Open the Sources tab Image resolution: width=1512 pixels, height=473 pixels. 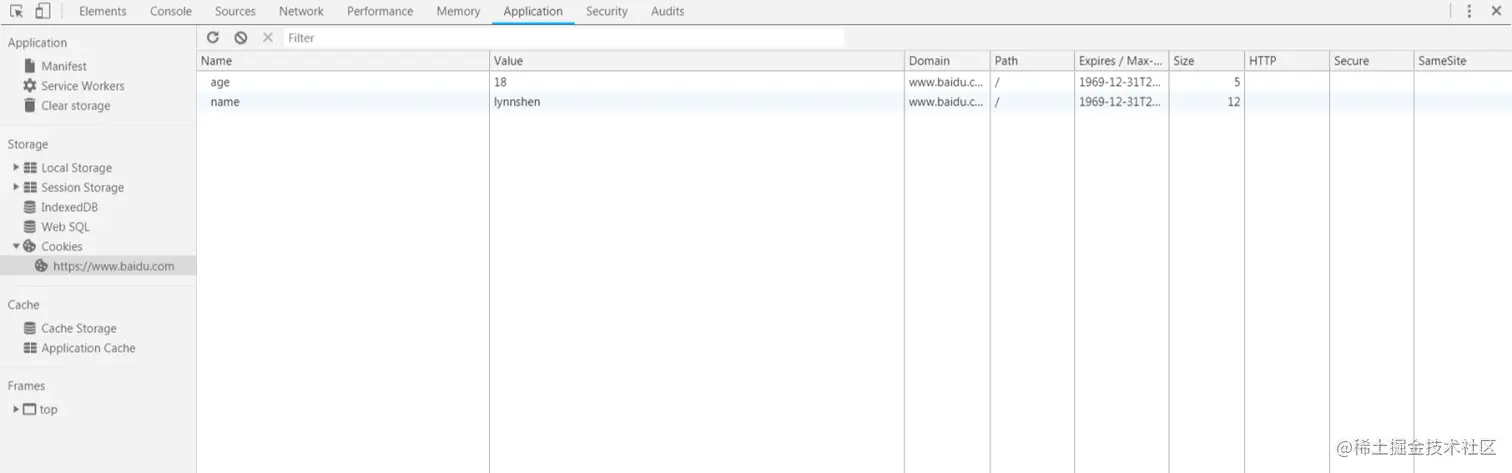click(235, 11)
